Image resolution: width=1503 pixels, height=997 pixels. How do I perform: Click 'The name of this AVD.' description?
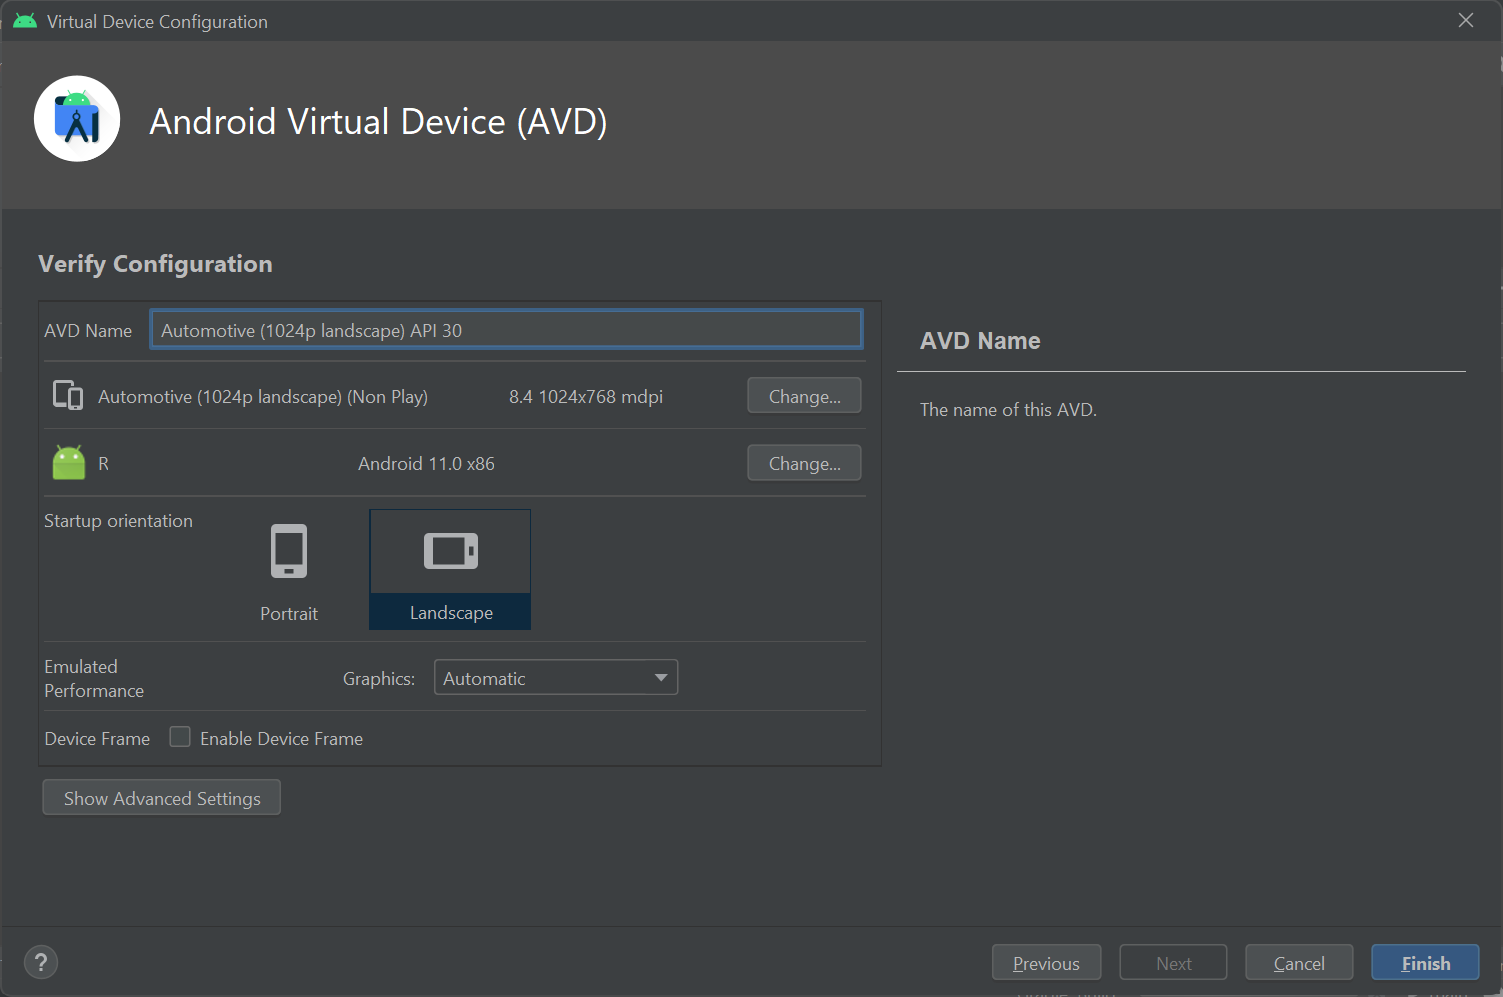(x=1008, y=410)
